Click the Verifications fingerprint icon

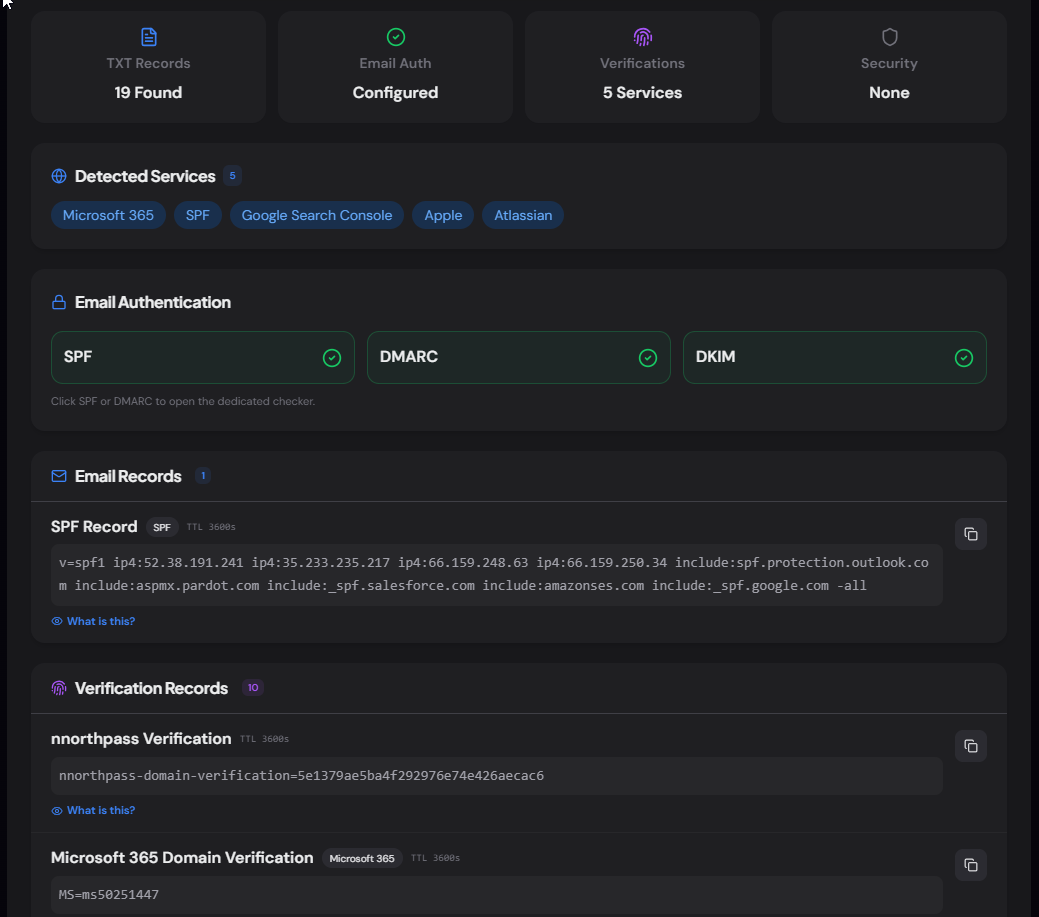coord(643,37)
